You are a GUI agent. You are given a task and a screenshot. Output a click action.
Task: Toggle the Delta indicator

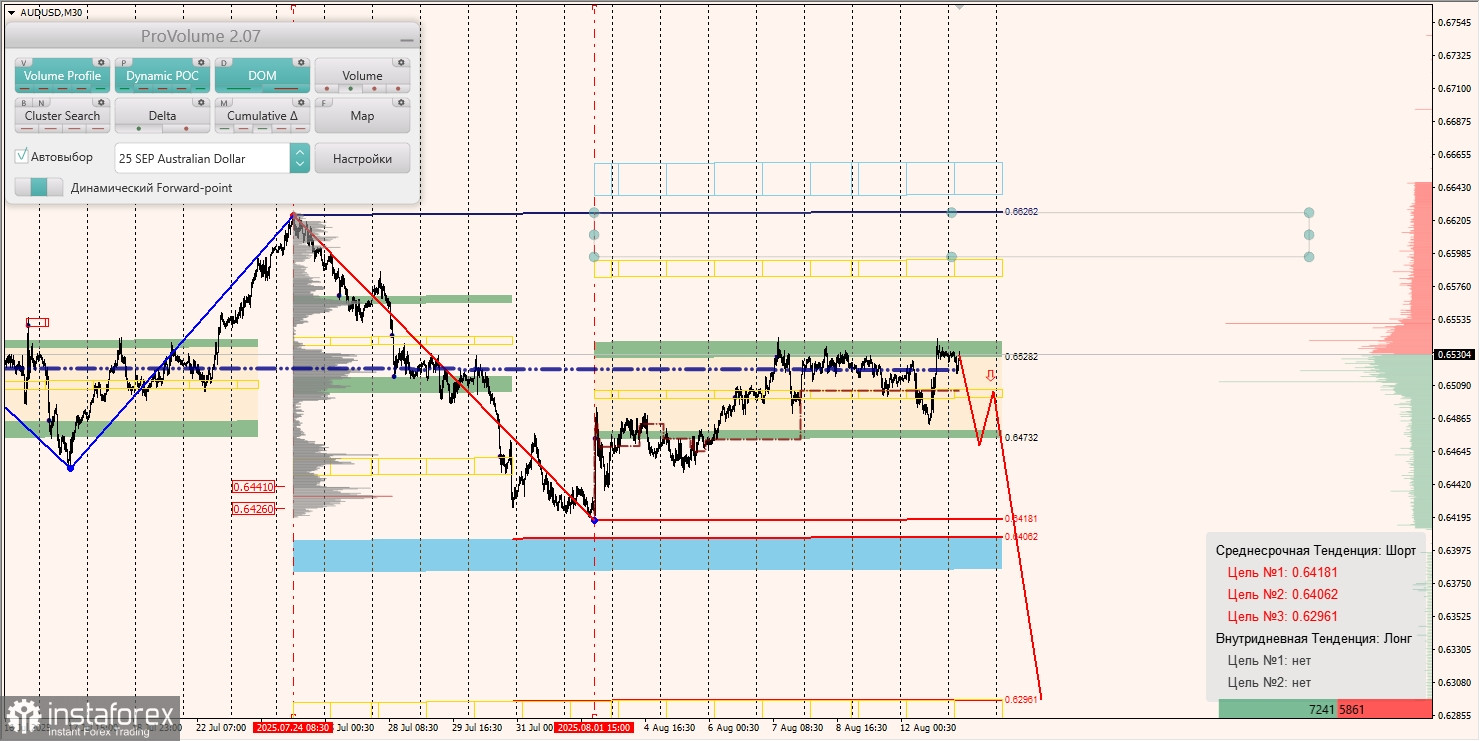pyautogui.click(x=162, y=116)
